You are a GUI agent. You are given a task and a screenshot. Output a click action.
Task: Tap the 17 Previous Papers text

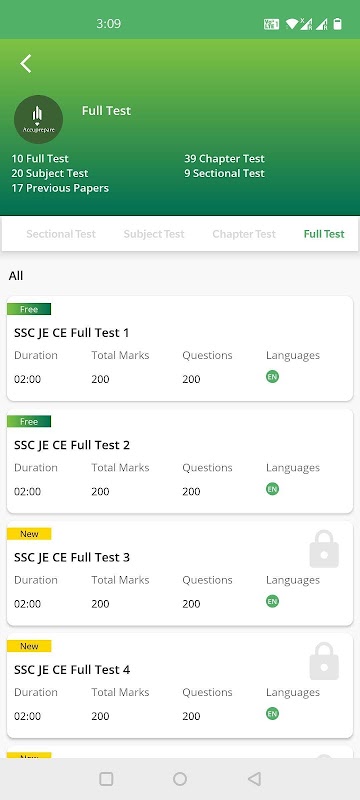[x=60, y=188]
